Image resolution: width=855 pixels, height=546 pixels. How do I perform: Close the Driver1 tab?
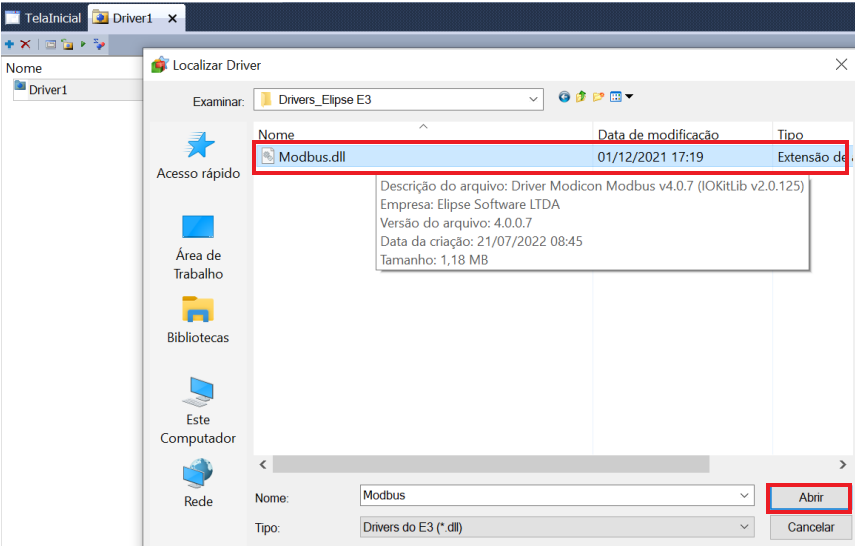tap(172, 18)
